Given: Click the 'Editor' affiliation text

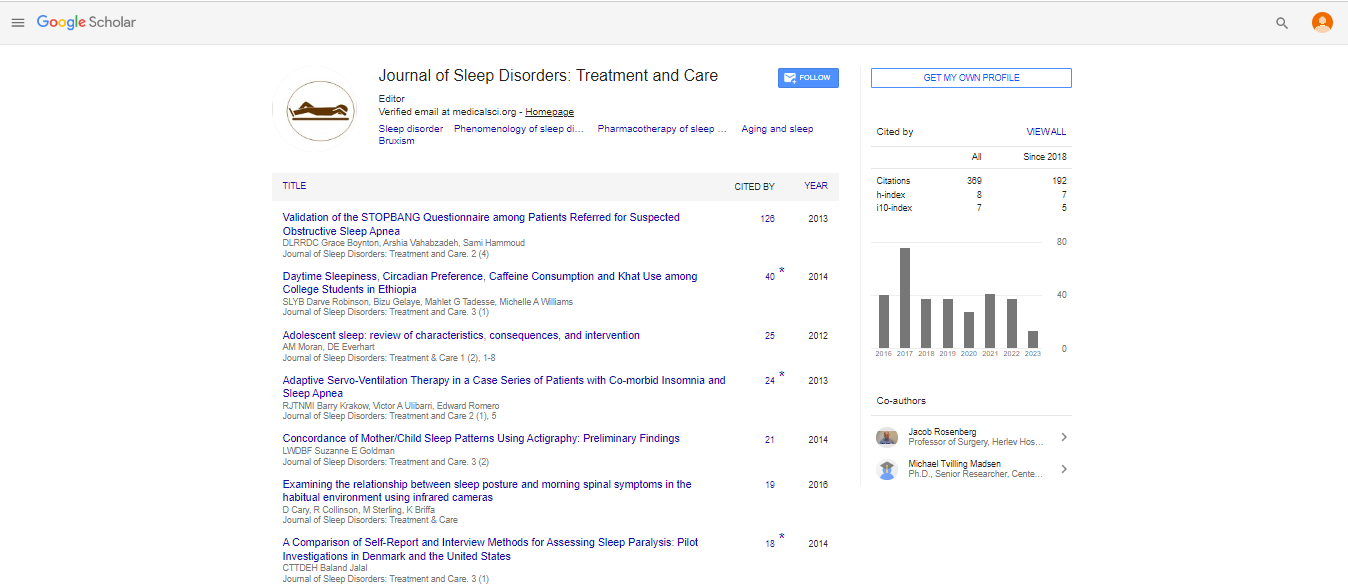Looking at the screenshot, I should coord(392,98).
